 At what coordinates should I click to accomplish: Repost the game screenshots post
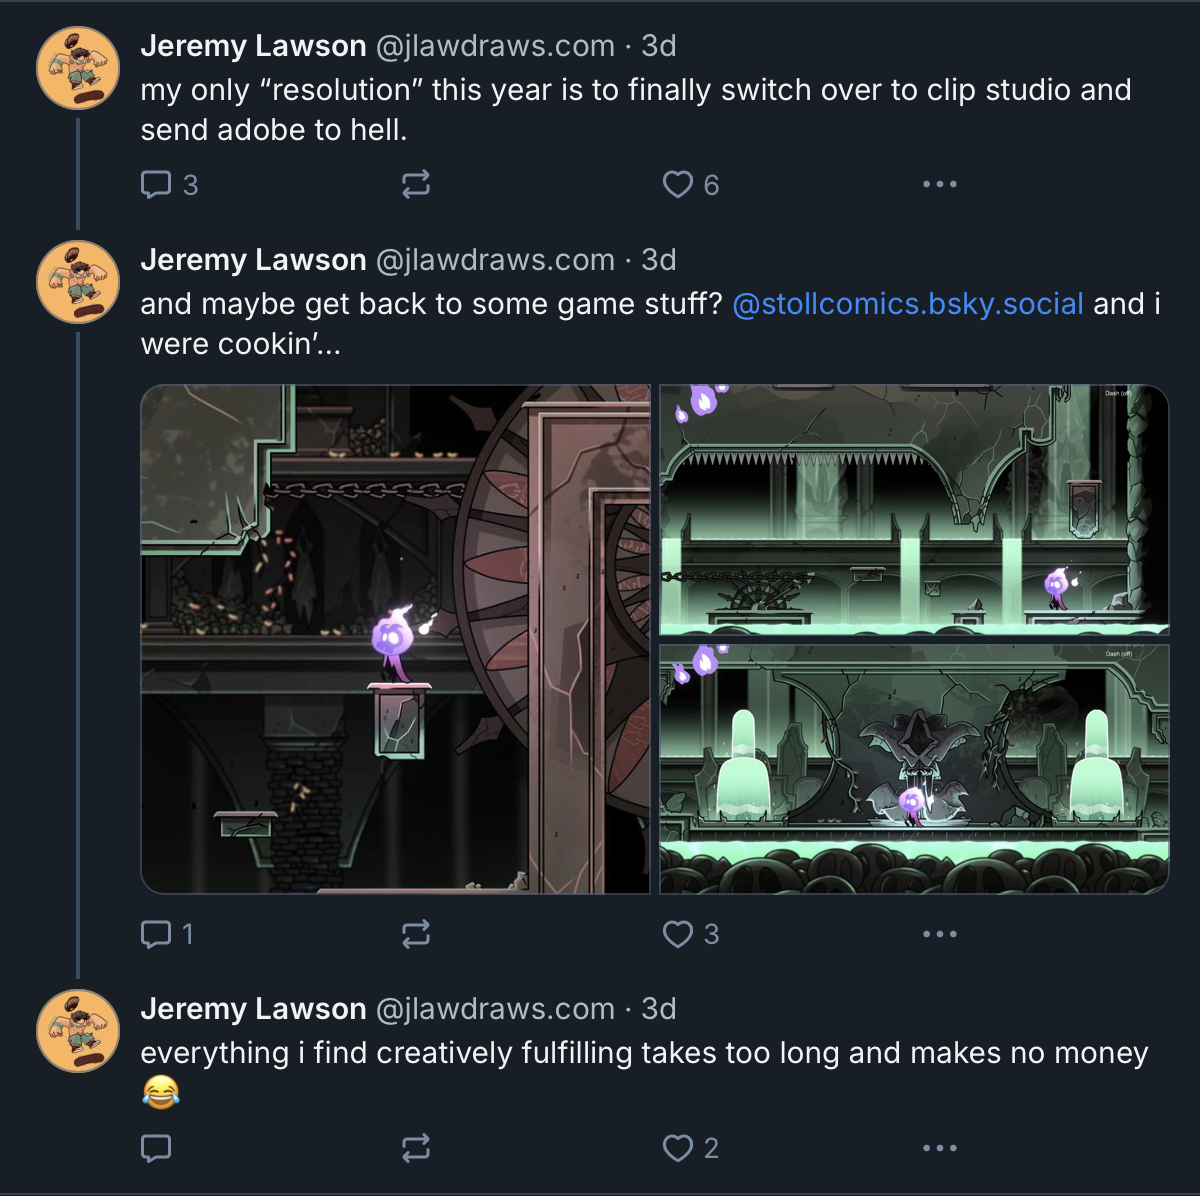(416, 935)
